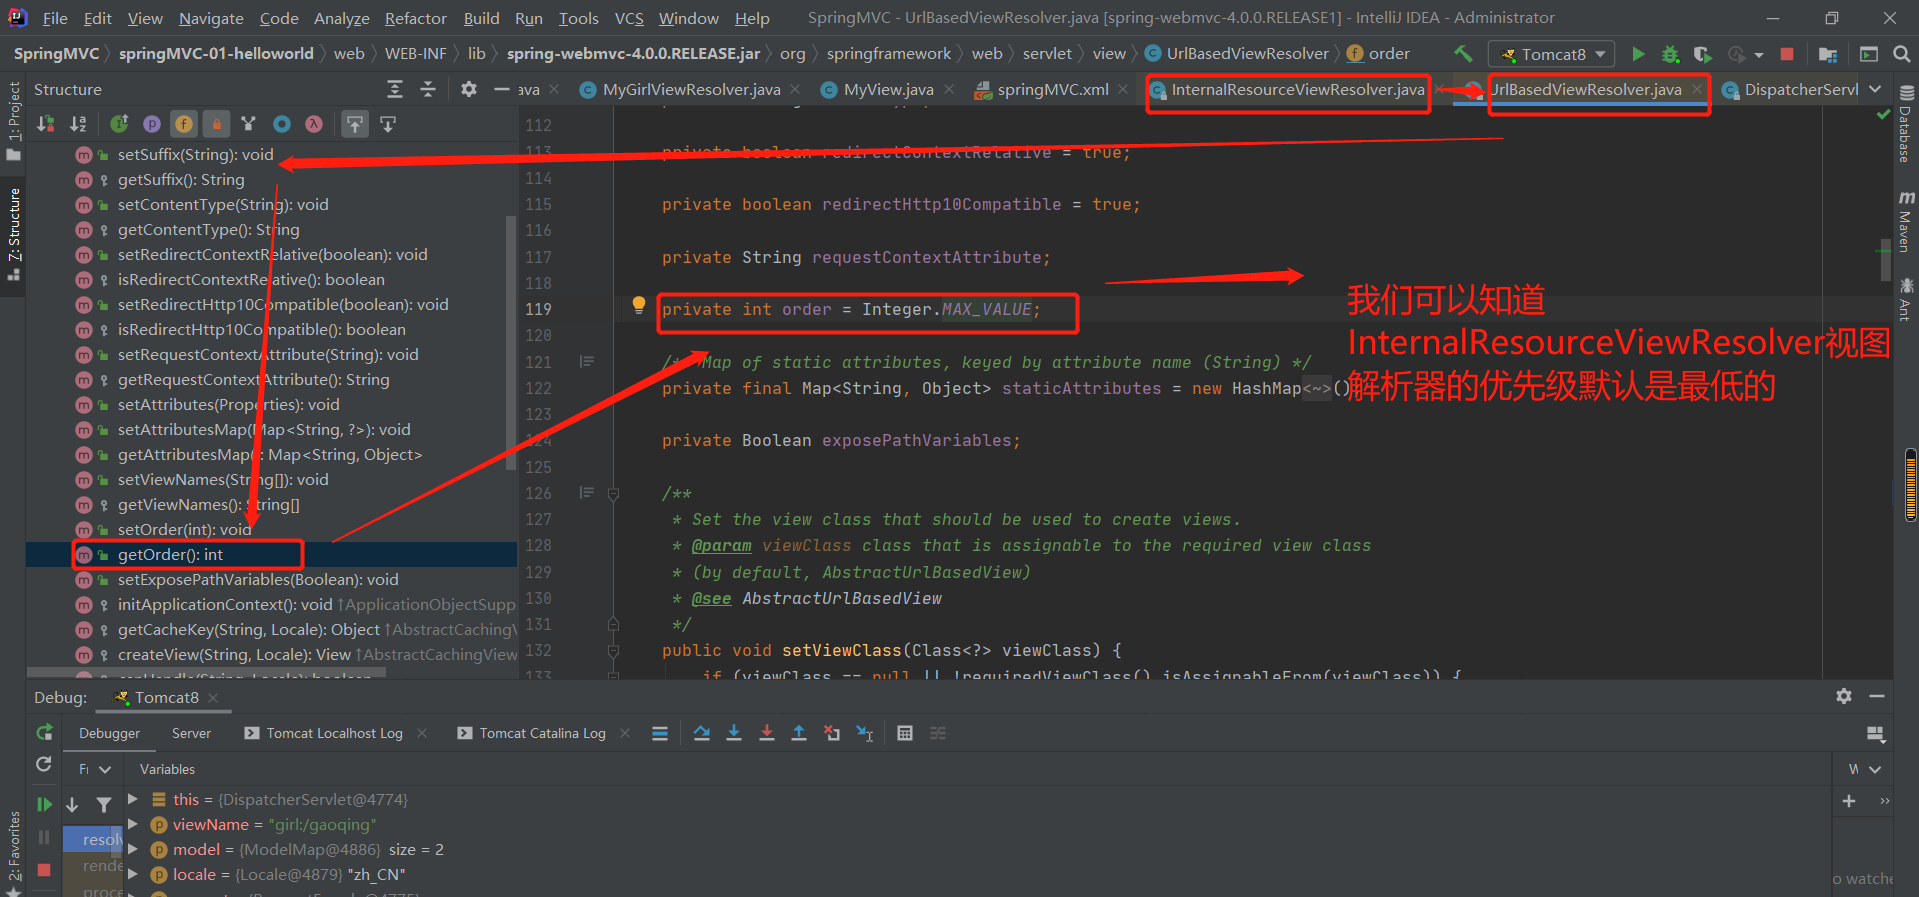Open Tomcat Catalina Log tab

pyautogui.click(x=543, y=733)
